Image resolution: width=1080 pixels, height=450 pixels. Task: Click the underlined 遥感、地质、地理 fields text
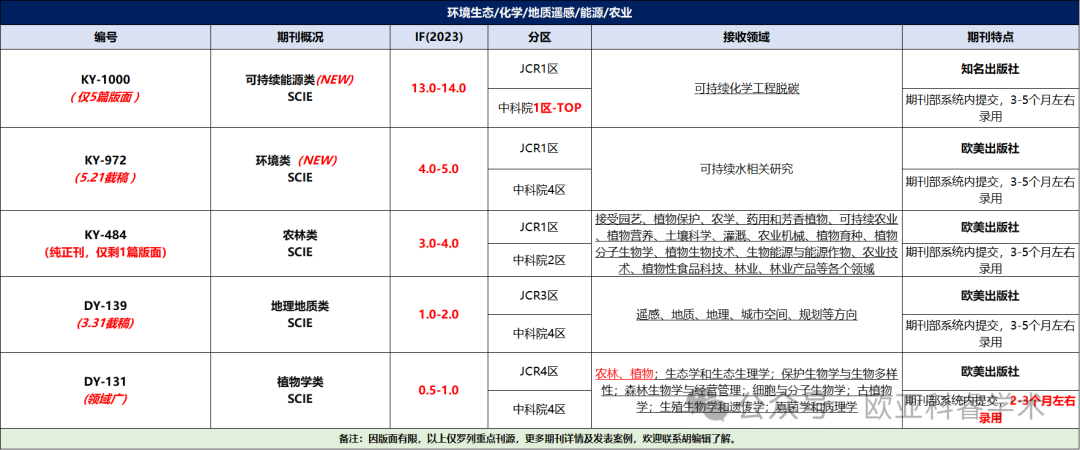[x=747, y=314]
